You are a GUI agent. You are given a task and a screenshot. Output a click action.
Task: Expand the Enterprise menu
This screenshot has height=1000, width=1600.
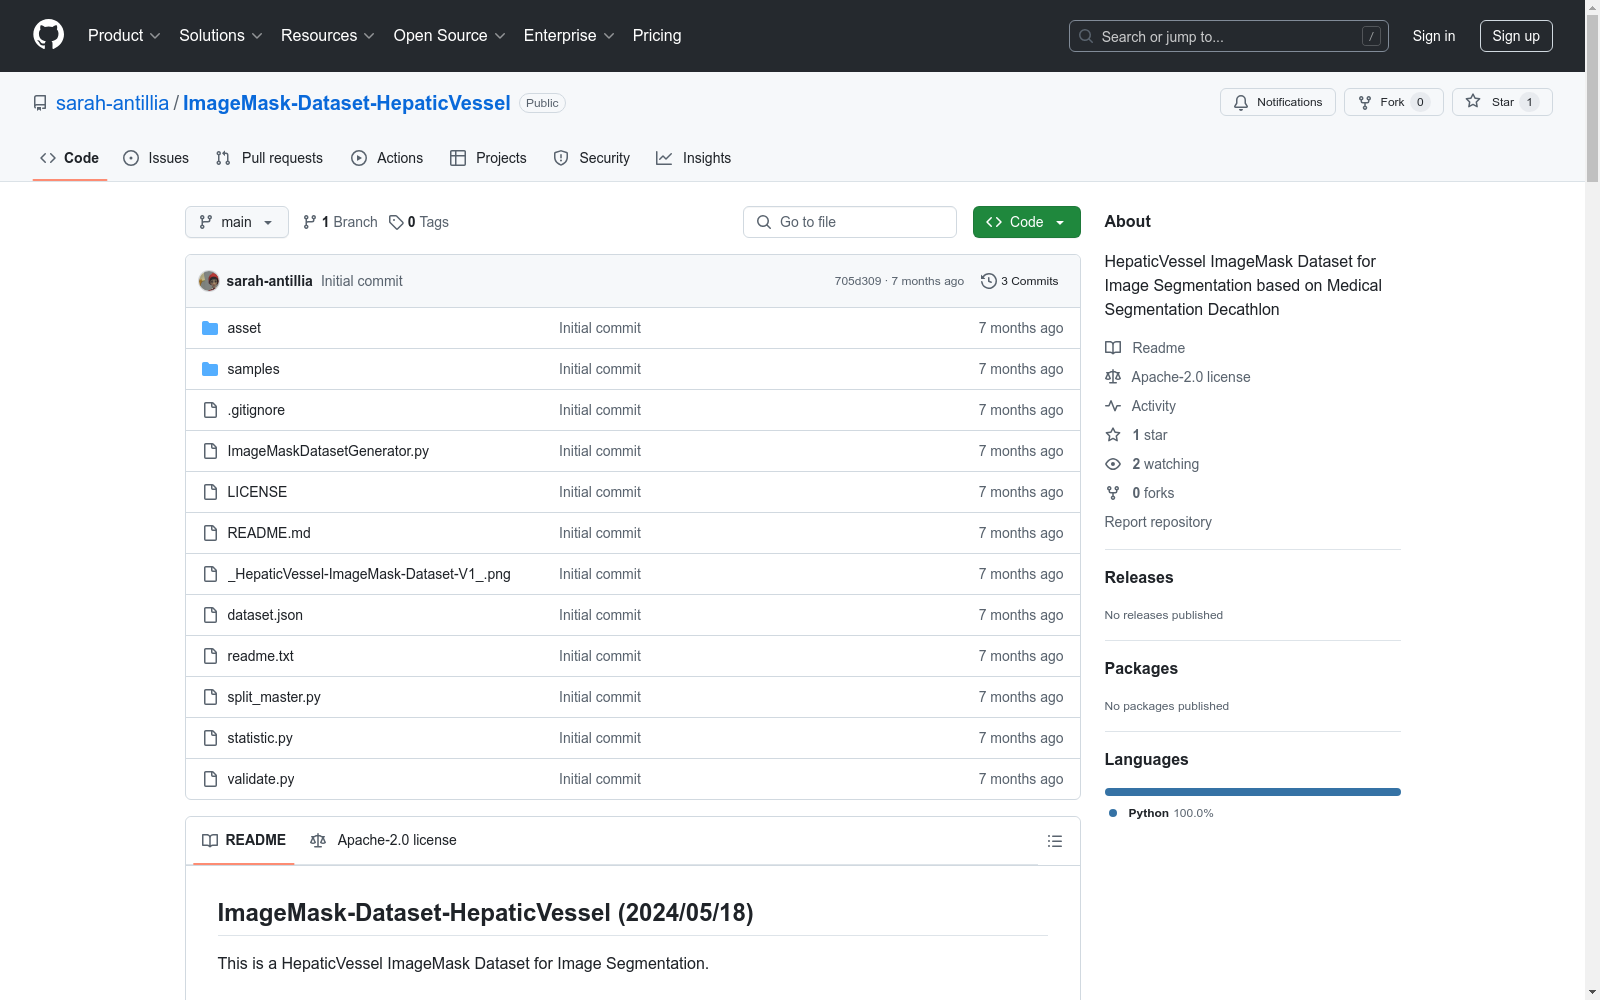[569, 35]
